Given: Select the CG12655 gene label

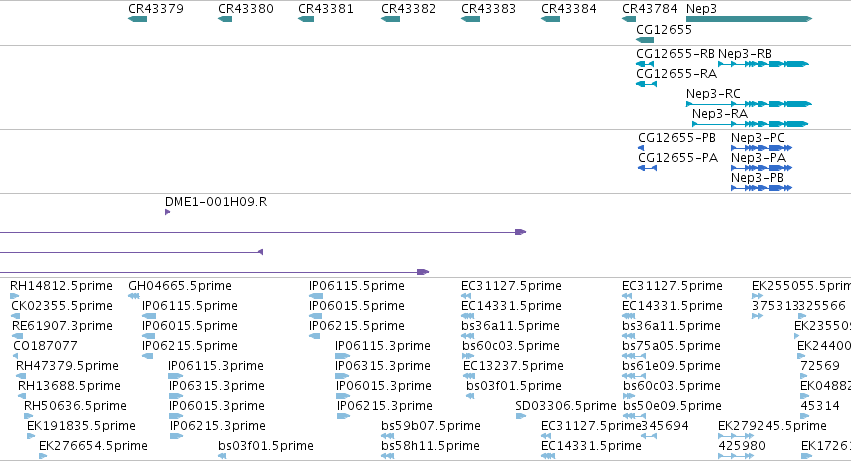Looking at the screenshot, I should [664, 30].
